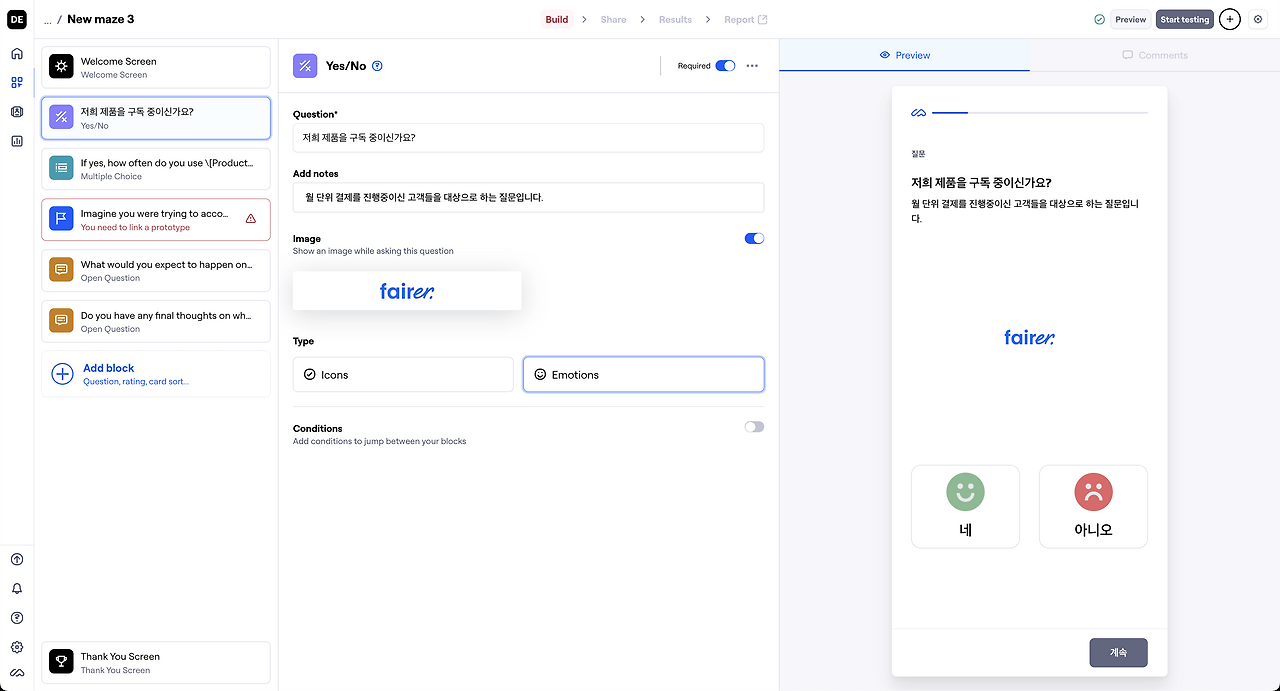
Task: Toggle the Required switch
Action: click(x=725, y=66)
